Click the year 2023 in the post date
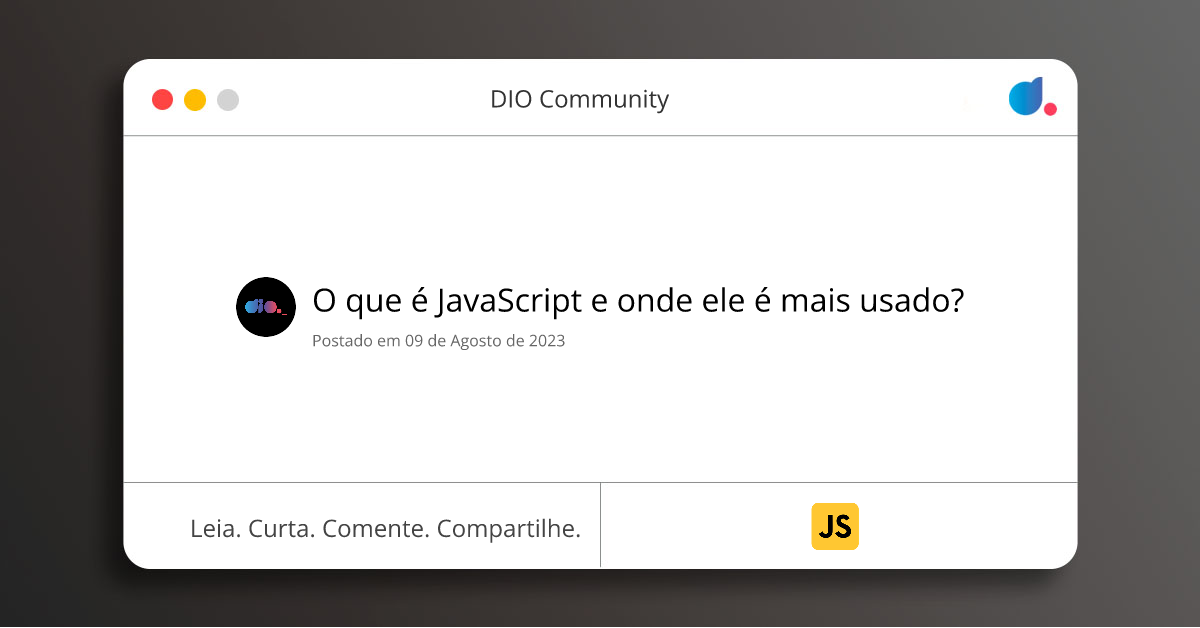The height and width of the screenshot is (628, 1200). click(547, 341)
